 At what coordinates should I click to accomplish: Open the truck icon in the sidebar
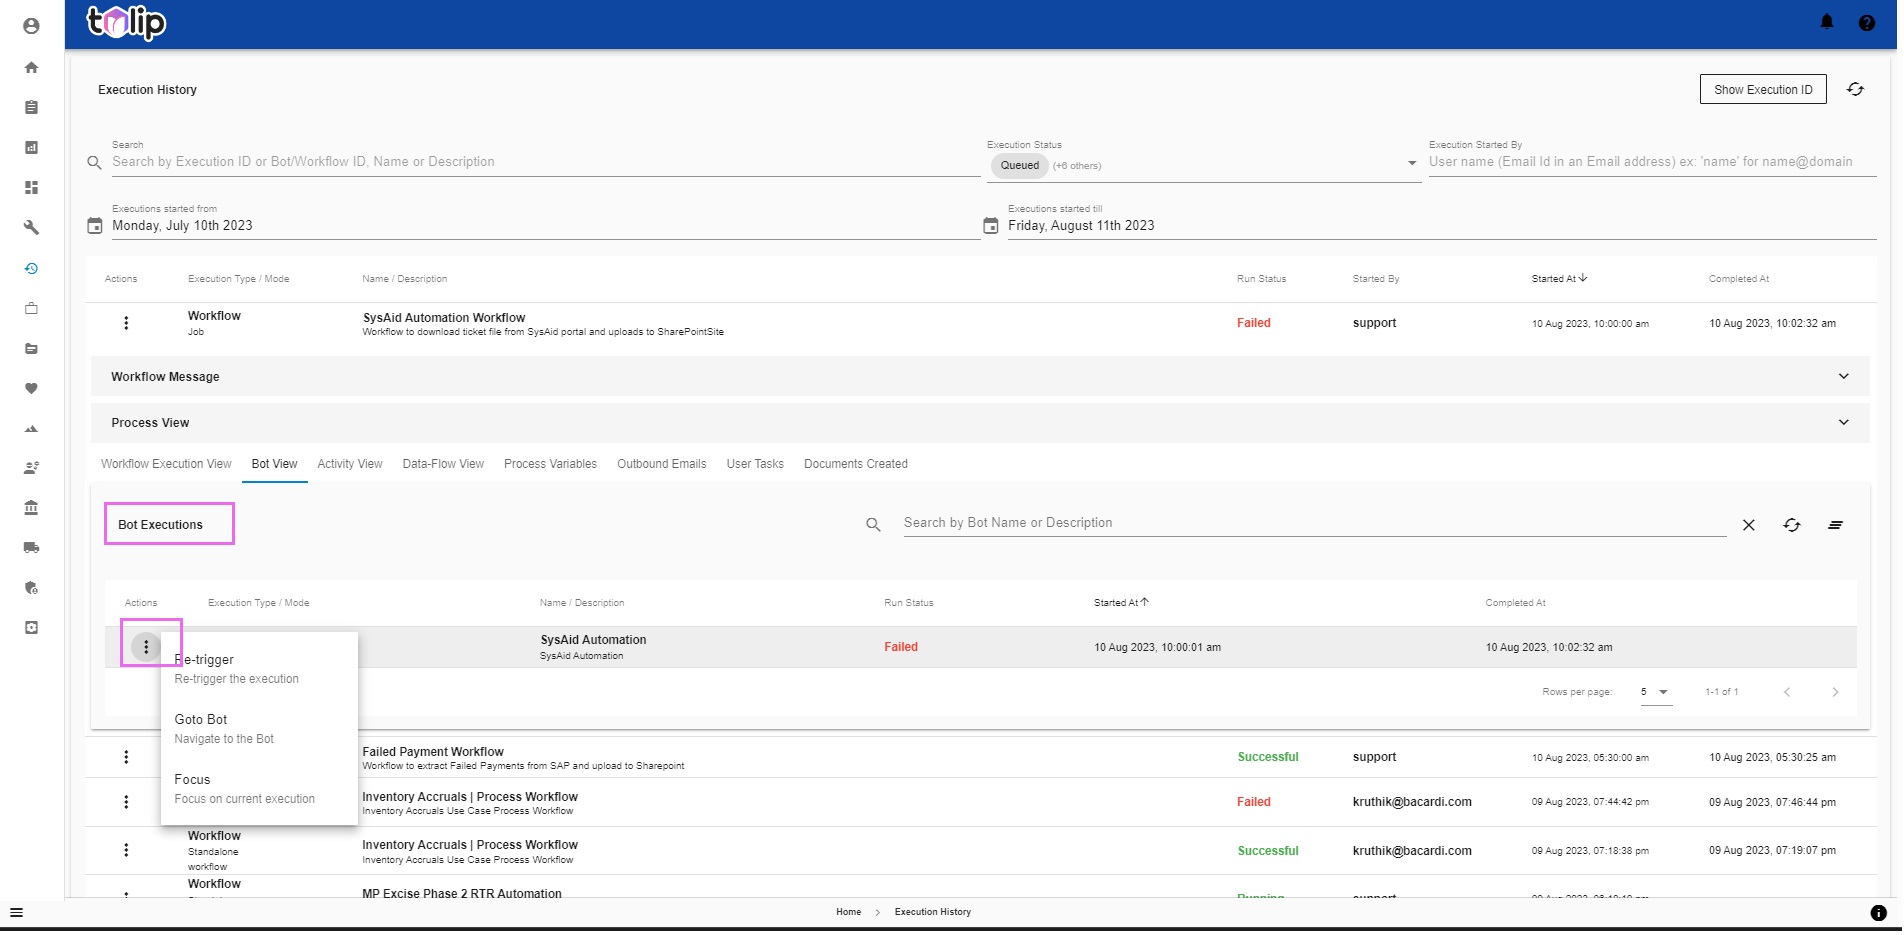point(31,547)
